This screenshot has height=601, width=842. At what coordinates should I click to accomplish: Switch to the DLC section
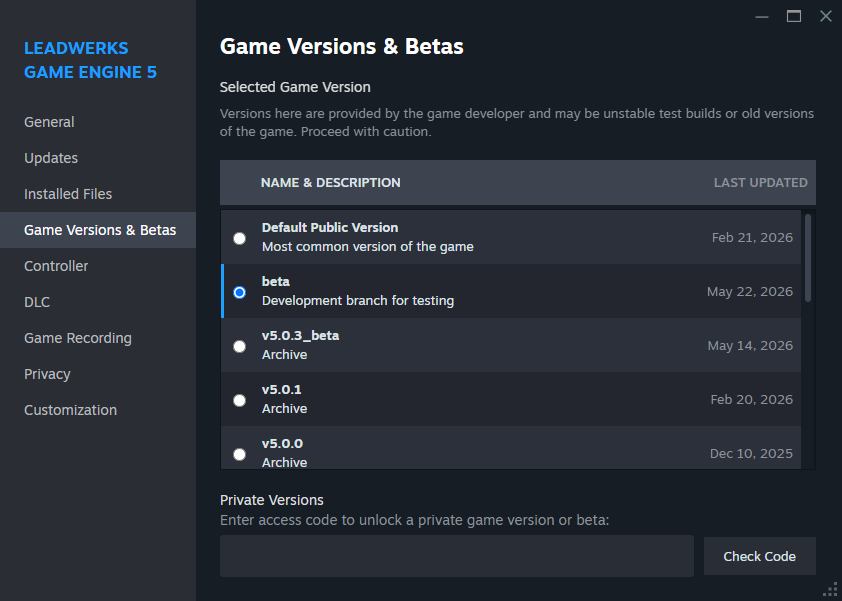pos(98,302)
